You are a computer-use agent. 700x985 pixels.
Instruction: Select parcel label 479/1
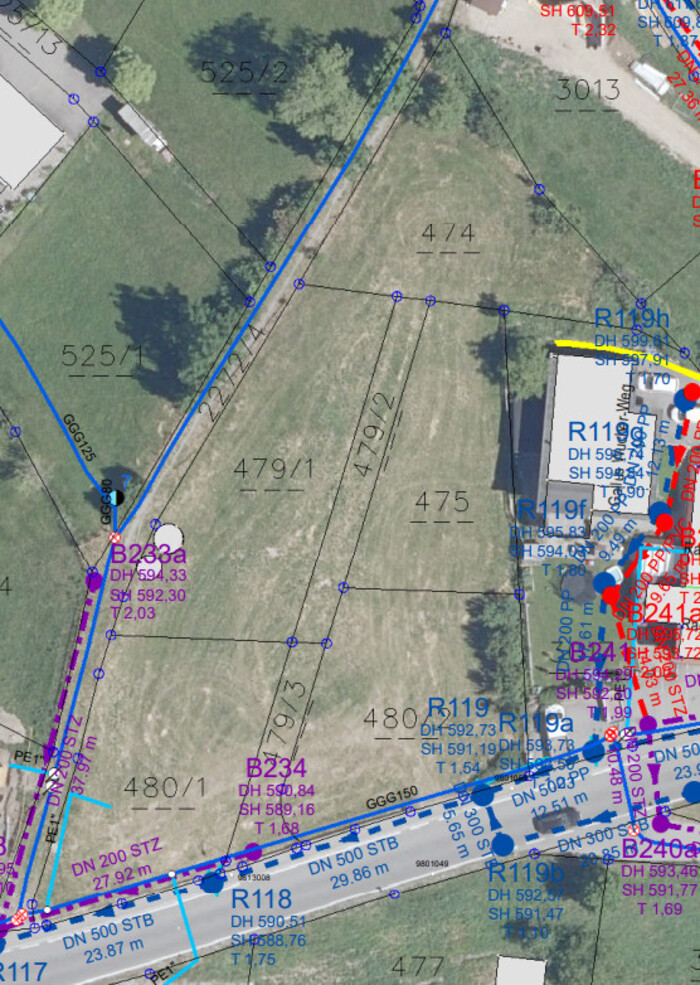tap(268, 468)
